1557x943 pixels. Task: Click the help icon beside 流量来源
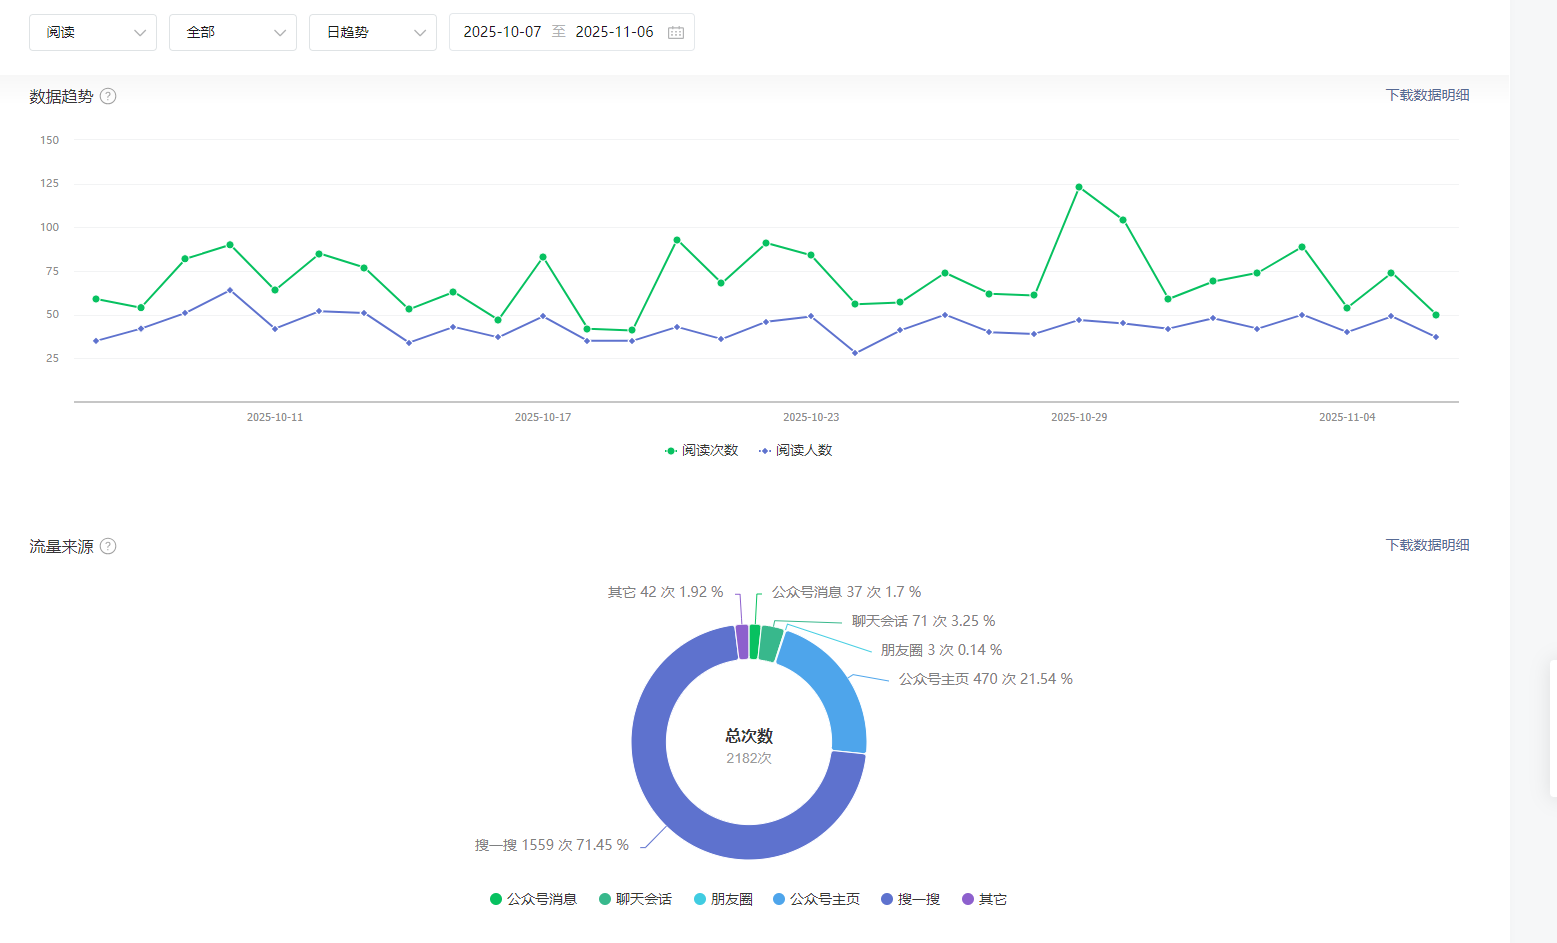point(108,546)
